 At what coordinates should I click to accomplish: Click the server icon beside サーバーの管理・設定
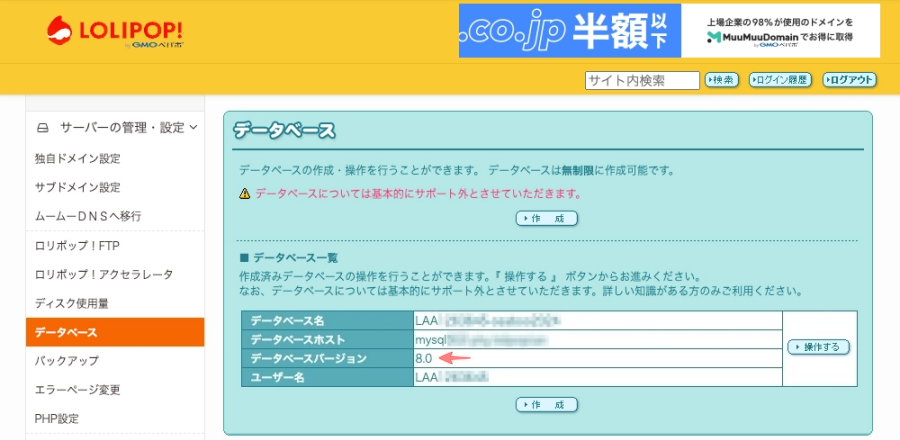click(x=42, y=128)
